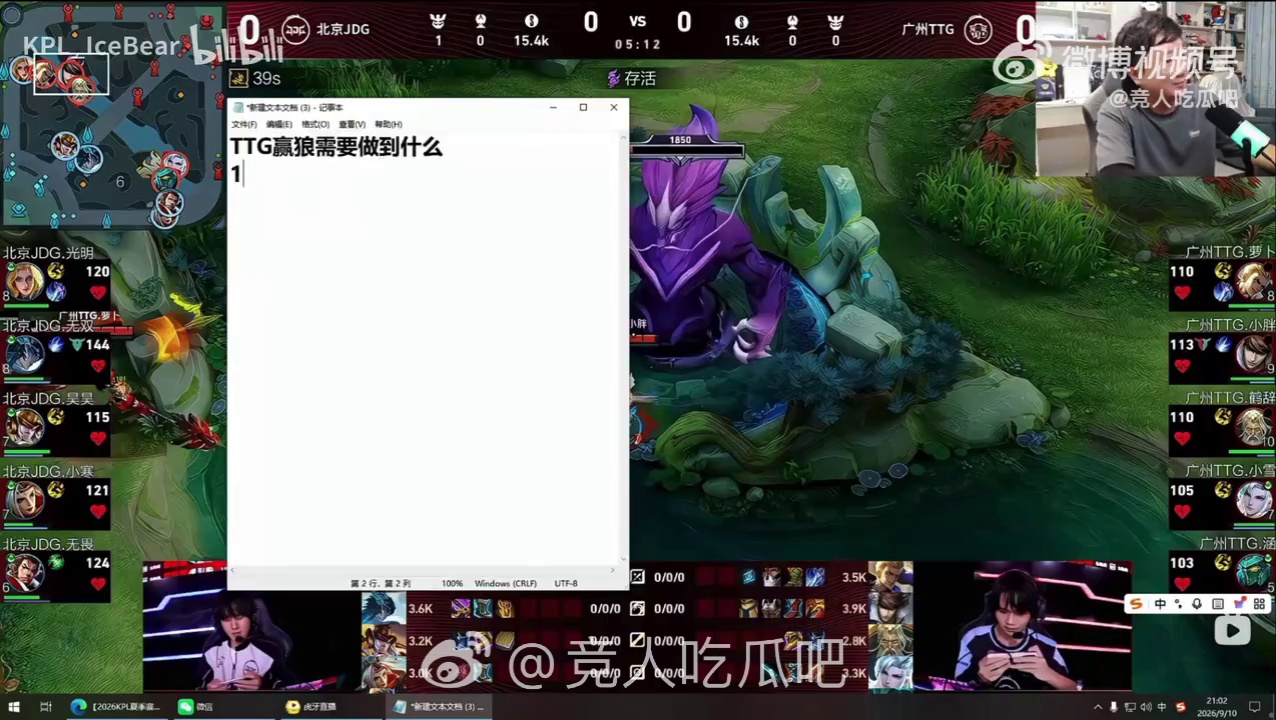1276x720 pixels.
Task: Maximize the Notepad window
Action: tap(583, 107)
